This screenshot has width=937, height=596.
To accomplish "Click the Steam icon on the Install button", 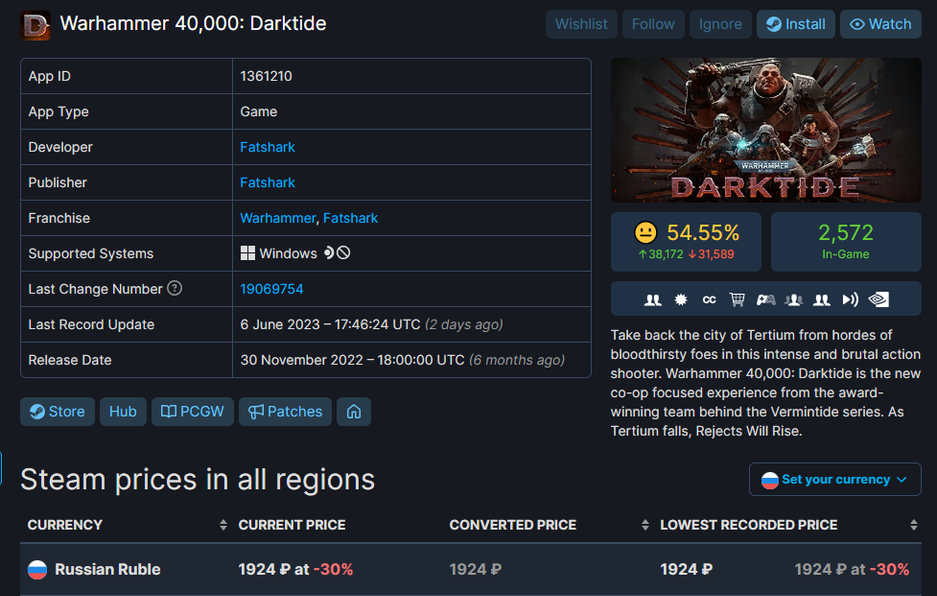I will (x=774, y=25).
